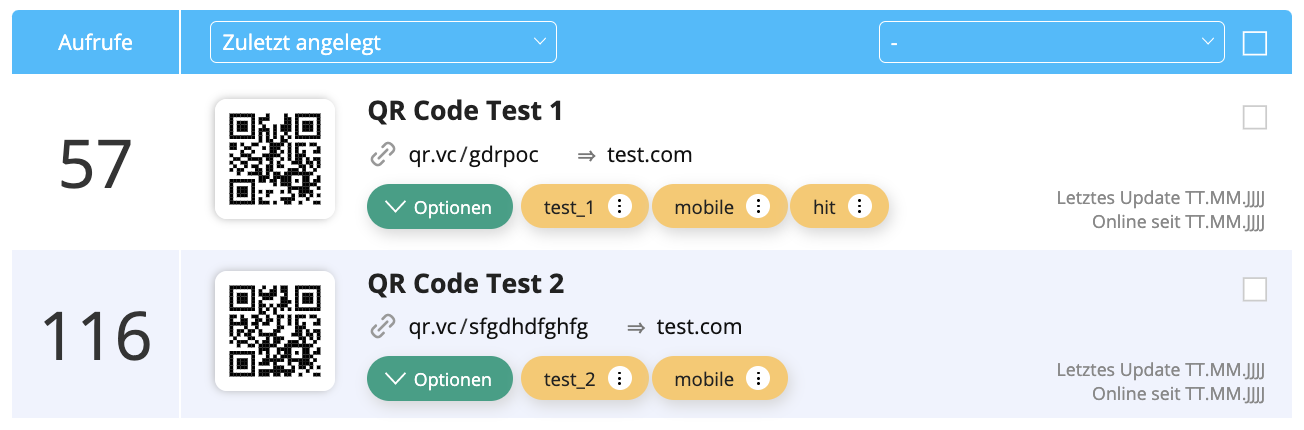Tick the select-all checkbox in header
The width and height of the screenshot is (1304, 430).
(1254, 43)
